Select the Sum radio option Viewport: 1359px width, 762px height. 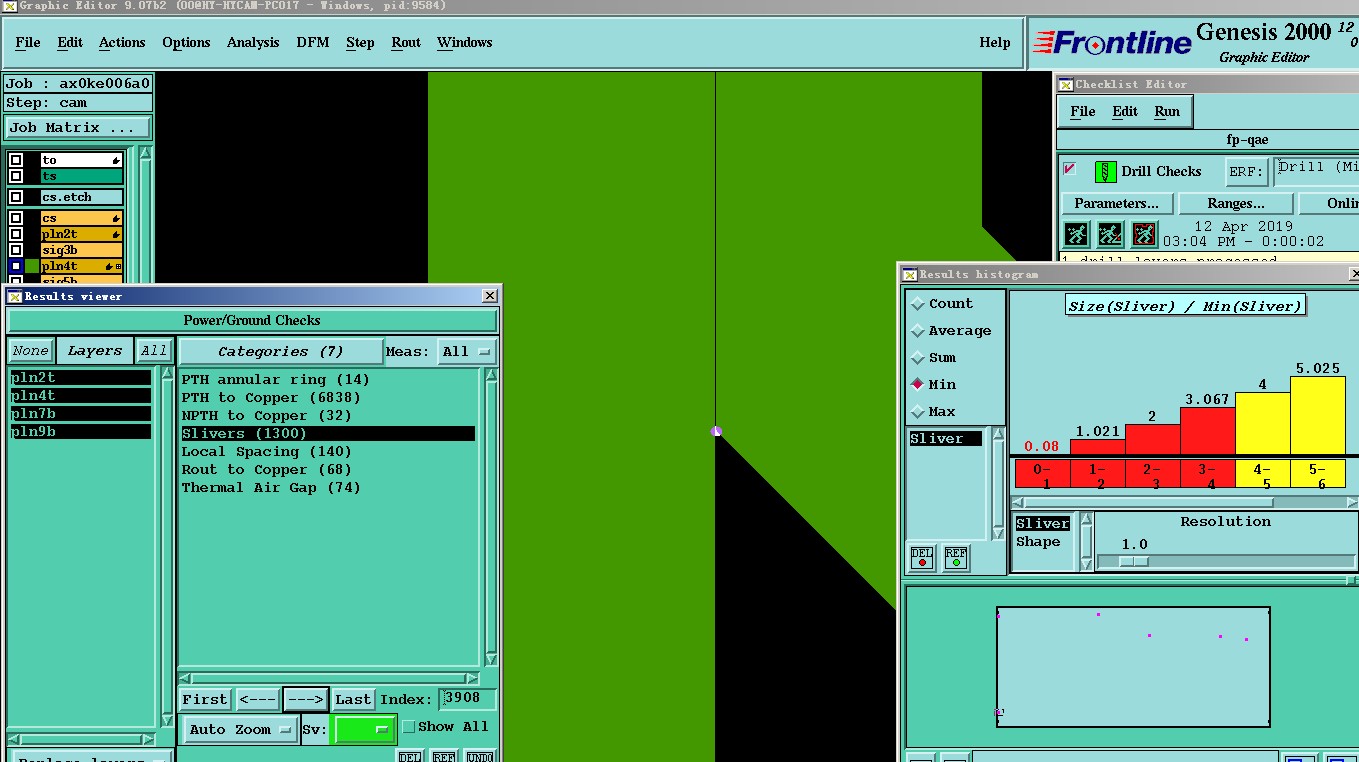click(x=917, y=358)
